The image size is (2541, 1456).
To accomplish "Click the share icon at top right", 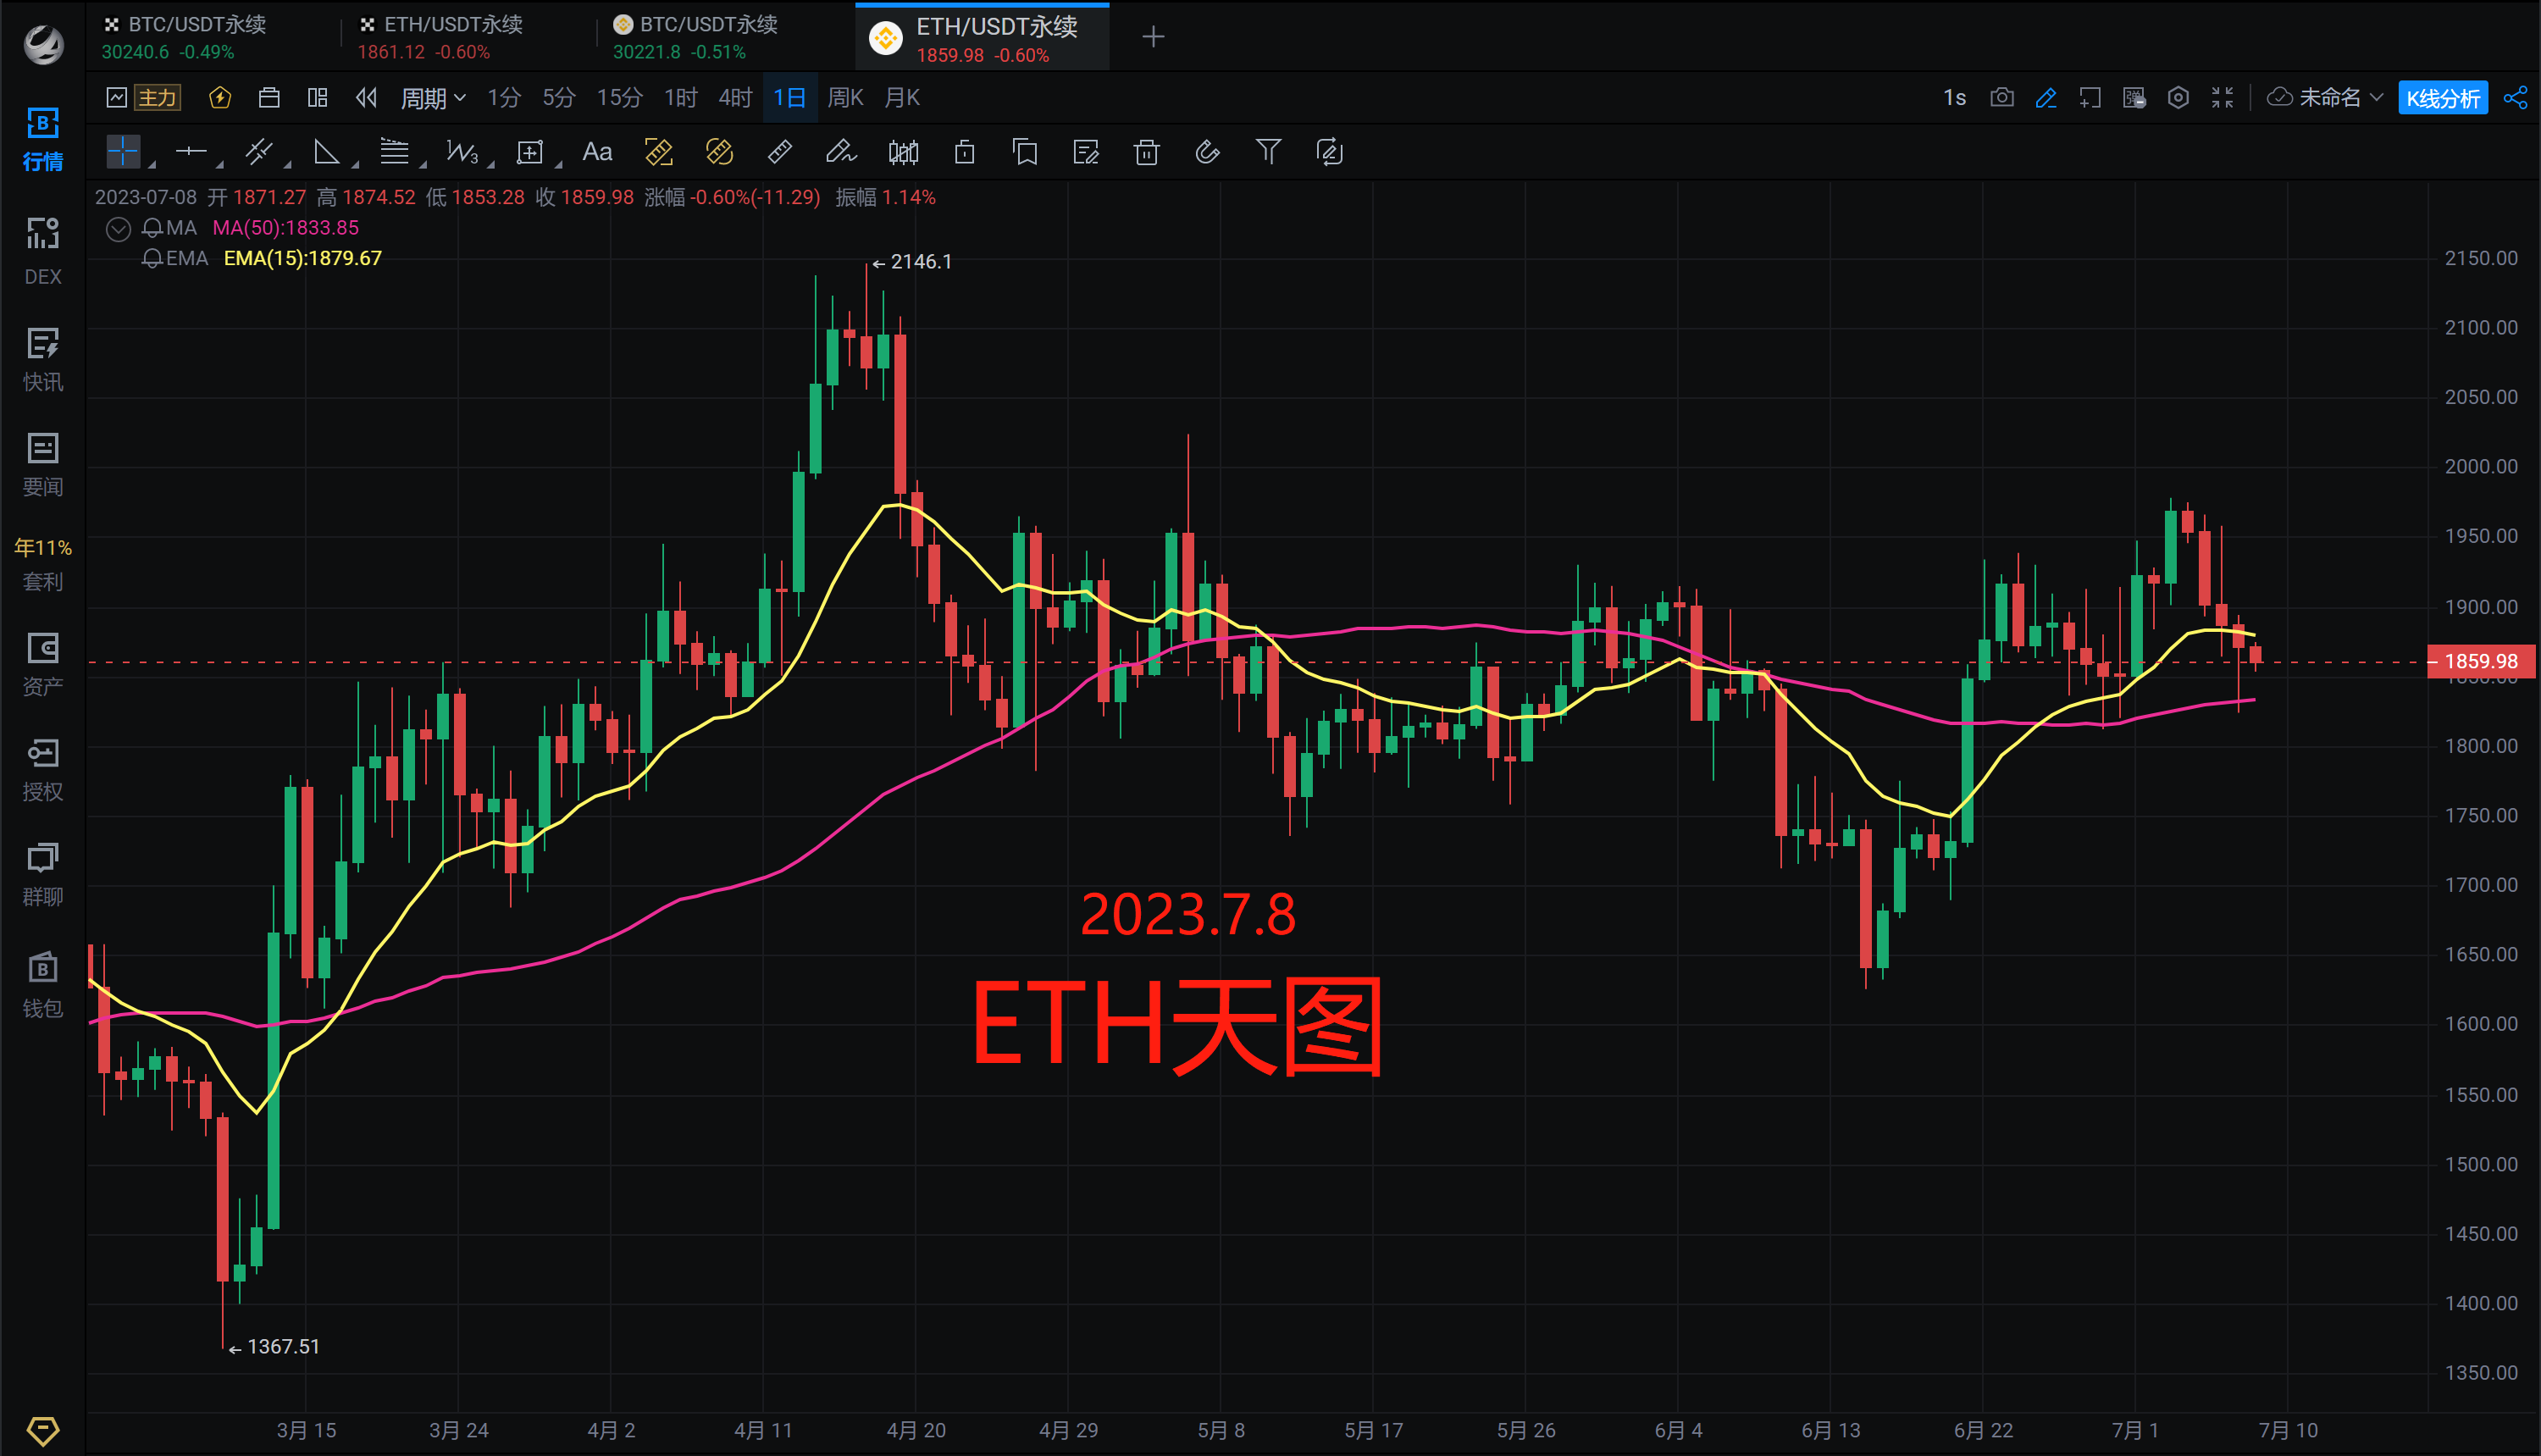I will [x=2515, y=97].
